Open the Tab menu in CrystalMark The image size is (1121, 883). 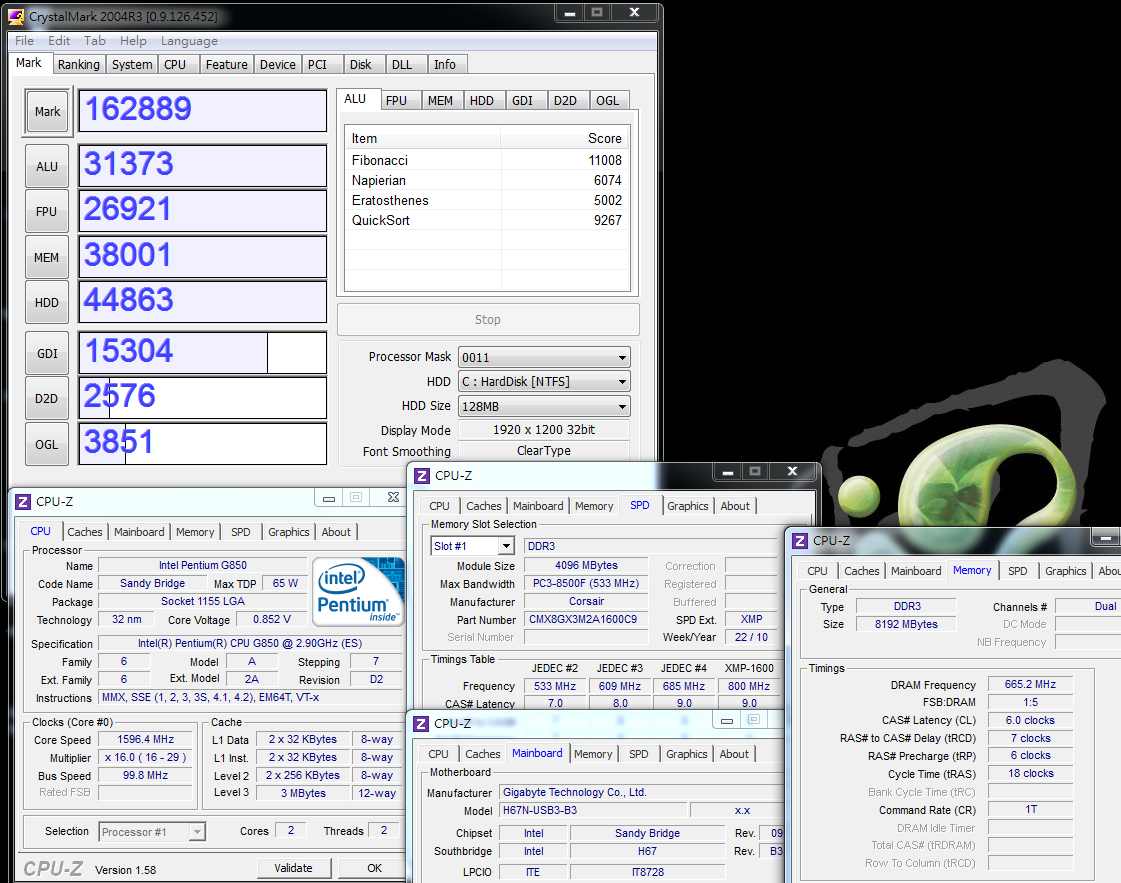point(94,41)
